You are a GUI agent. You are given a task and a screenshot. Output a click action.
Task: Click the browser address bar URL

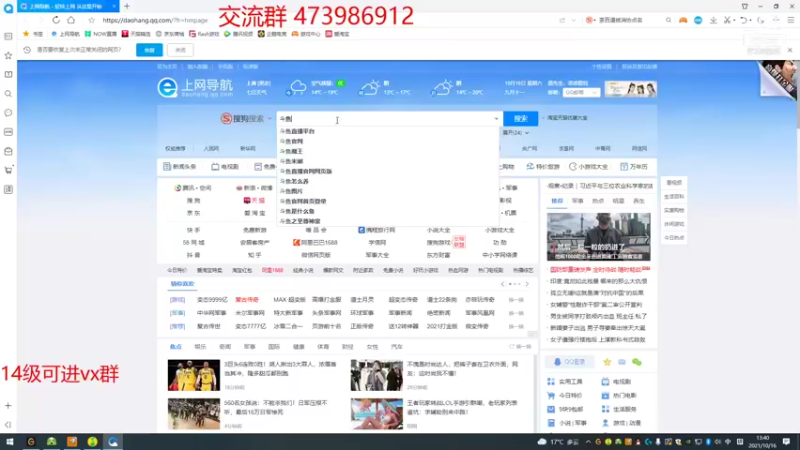(155, 20)
